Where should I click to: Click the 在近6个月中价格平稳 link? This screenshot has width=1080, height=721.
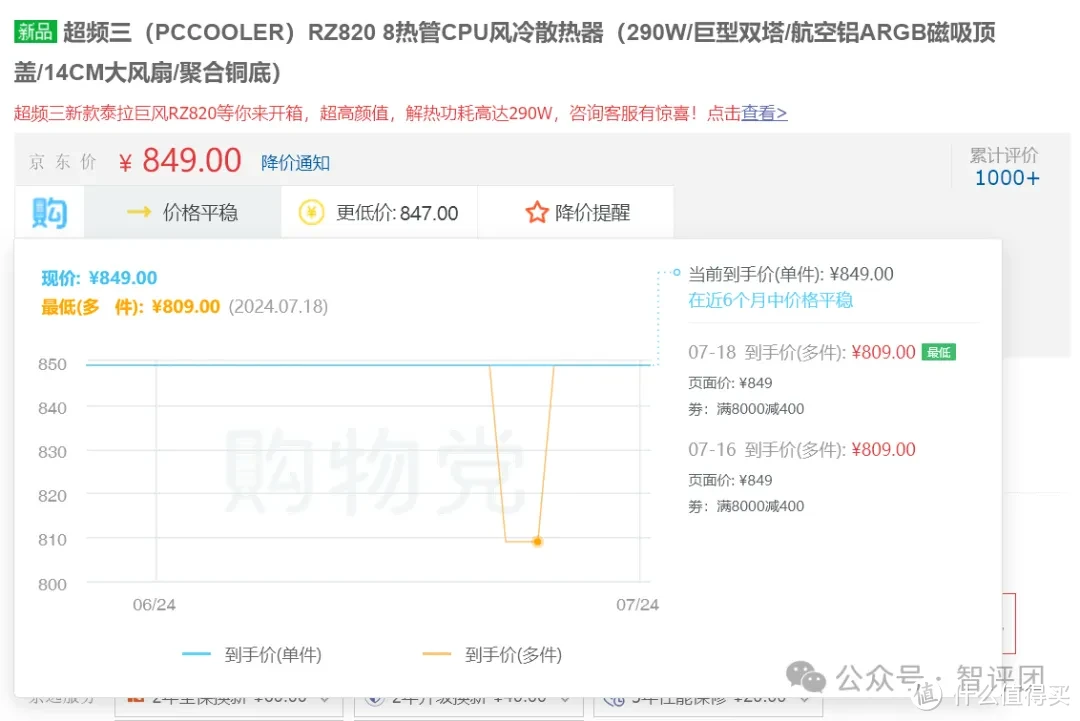770,300
